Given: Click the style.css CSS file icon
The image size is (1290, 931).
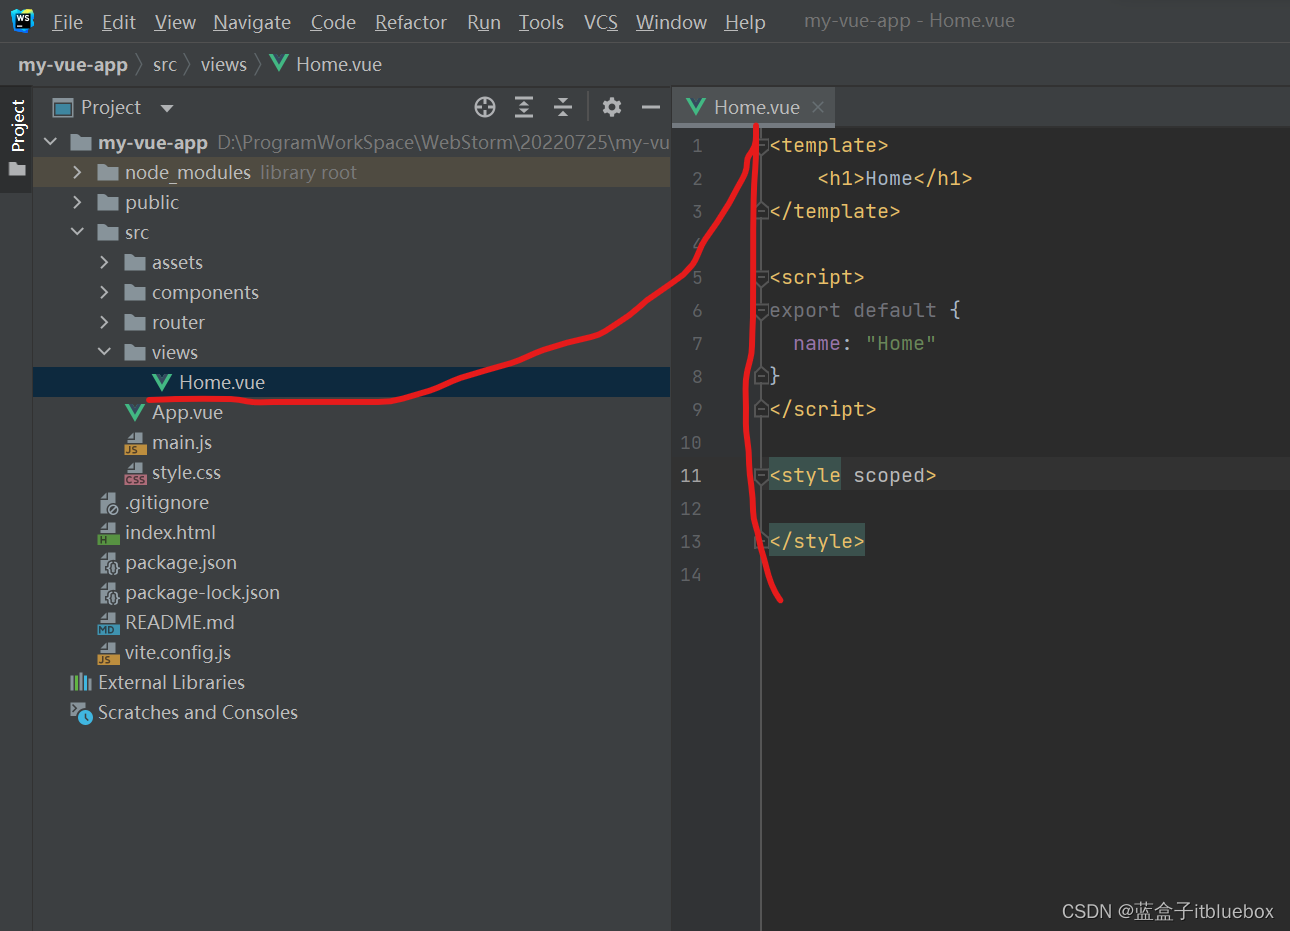Looking at the screenshot, I should (135, 473).
